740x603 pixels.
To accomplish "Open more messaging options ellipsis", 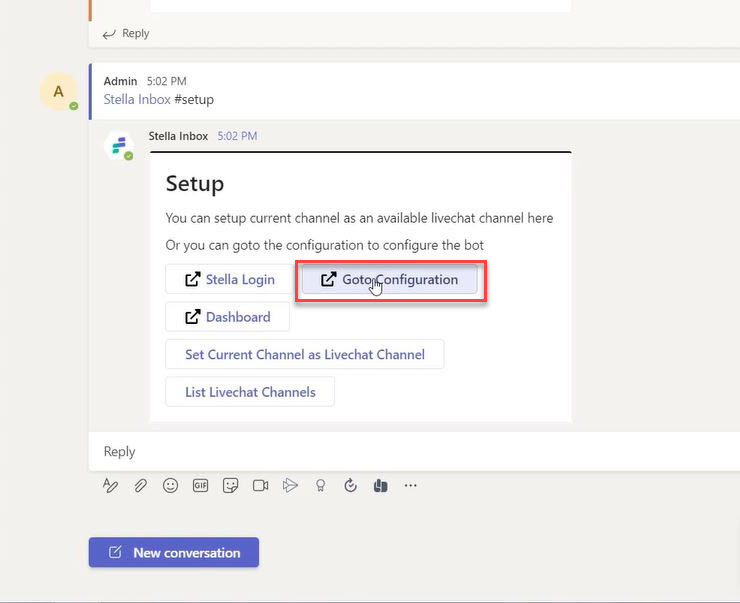I will click(x=411, y=485).
